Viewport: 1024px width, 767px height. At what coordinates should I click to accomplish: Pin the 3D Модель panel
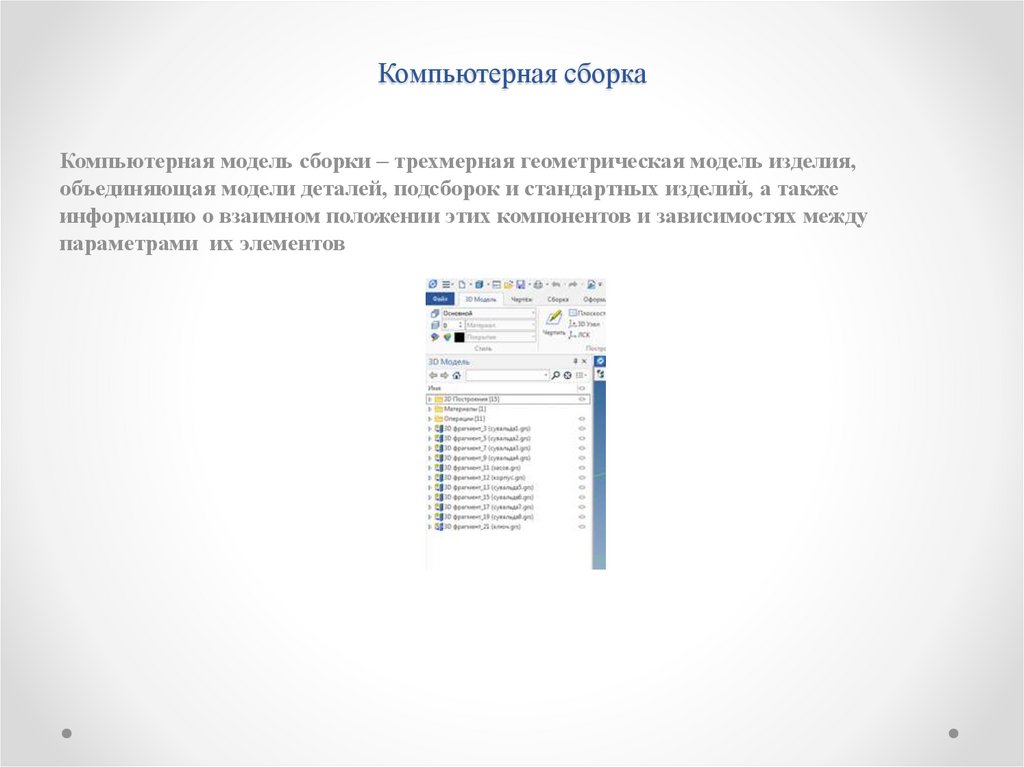pyautogui.click(x=575, y=361)
